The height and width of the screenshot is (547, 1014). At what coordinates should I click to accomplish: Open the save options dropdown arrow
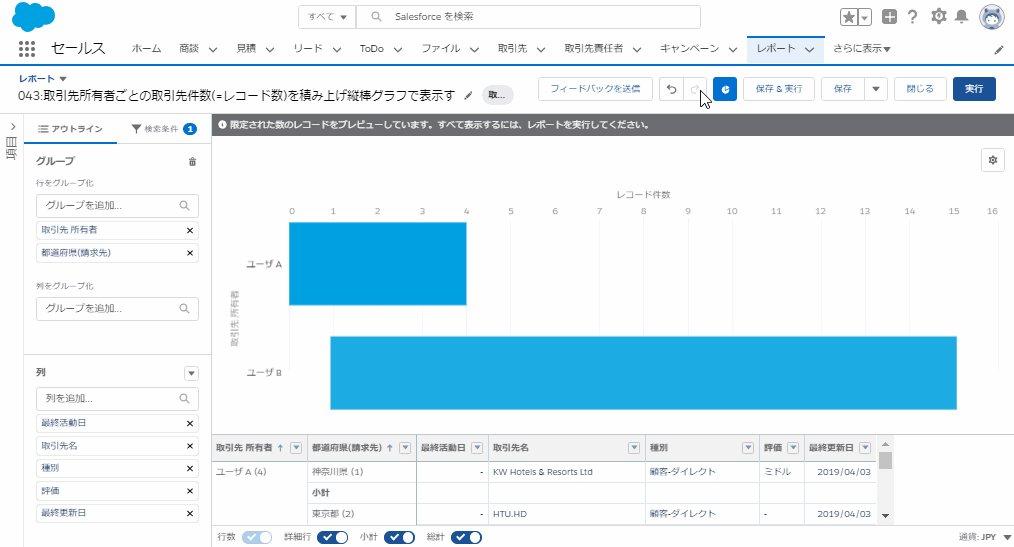[x=876, y=89]
